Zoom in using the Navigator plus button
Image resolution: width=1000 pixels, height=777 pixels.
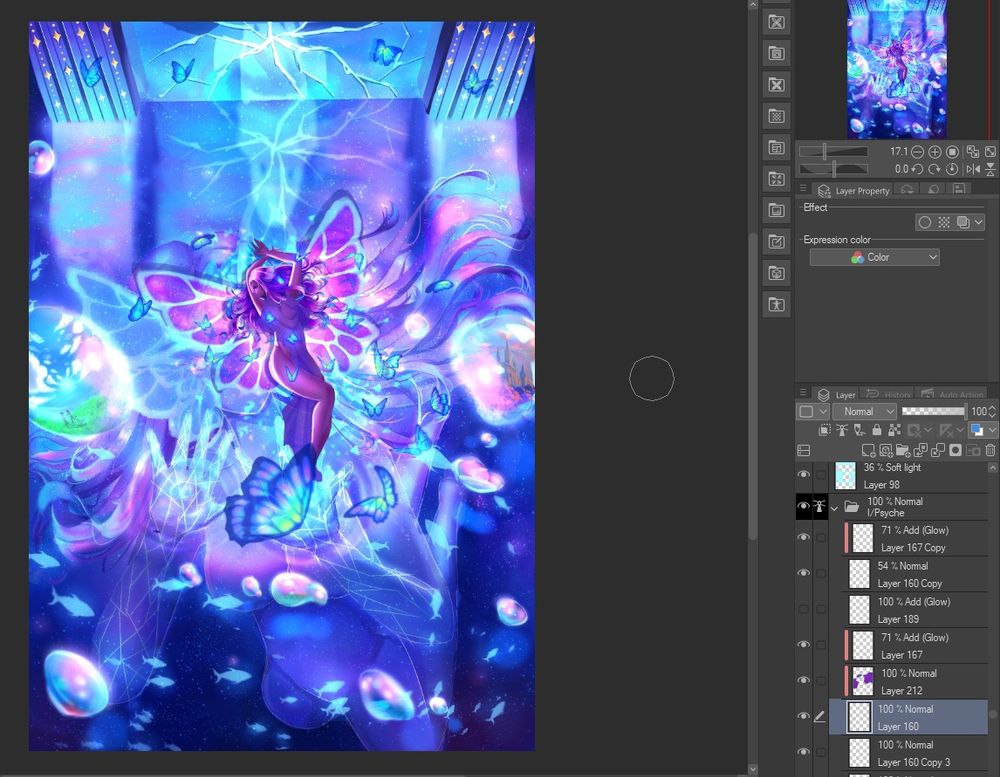pos(934,152)
